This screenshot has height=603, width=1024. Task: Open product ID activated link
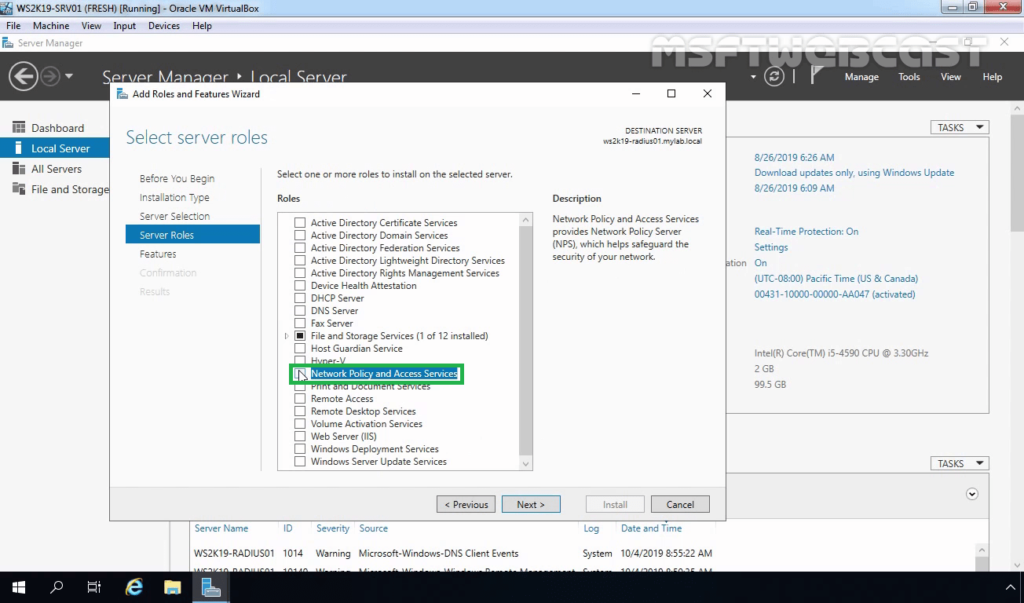[835, 294]
